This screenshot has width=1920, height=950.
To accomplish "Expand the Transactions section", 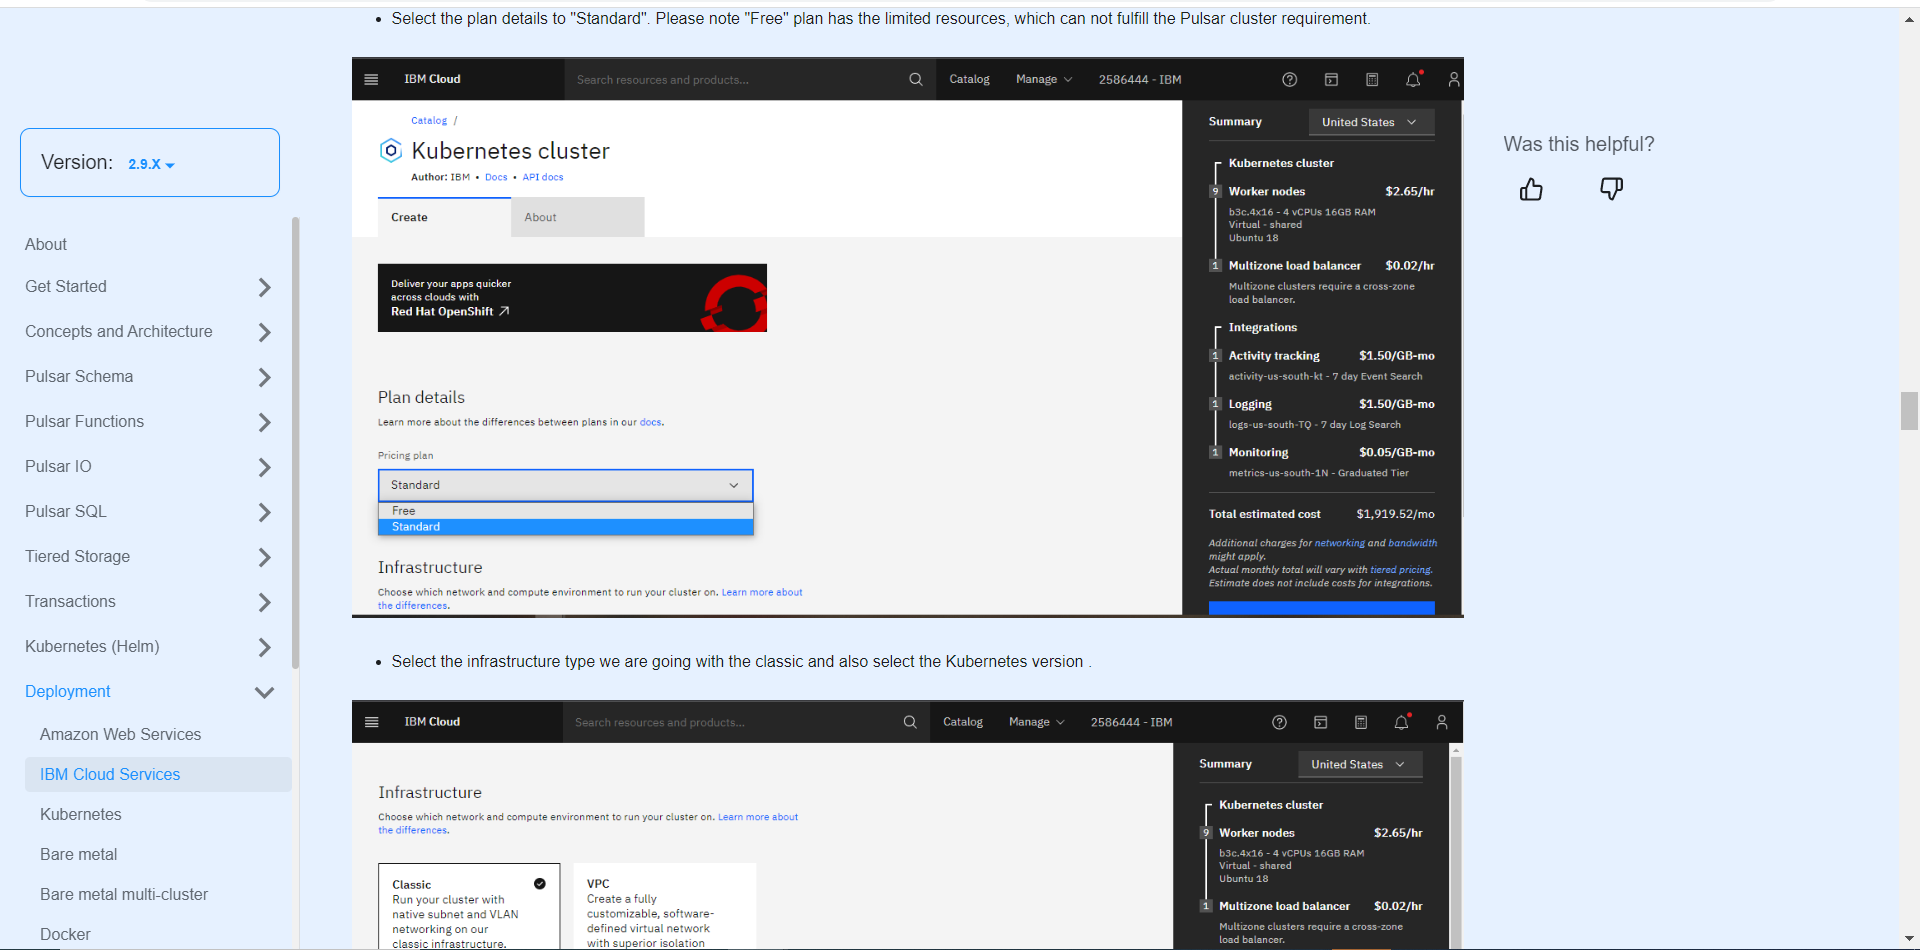I will [264, 602].
